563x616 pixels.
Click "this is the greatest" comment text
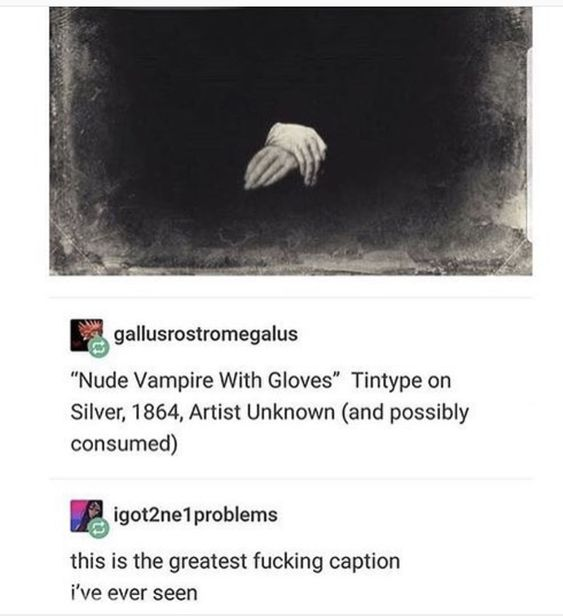[x=159, y=561]
